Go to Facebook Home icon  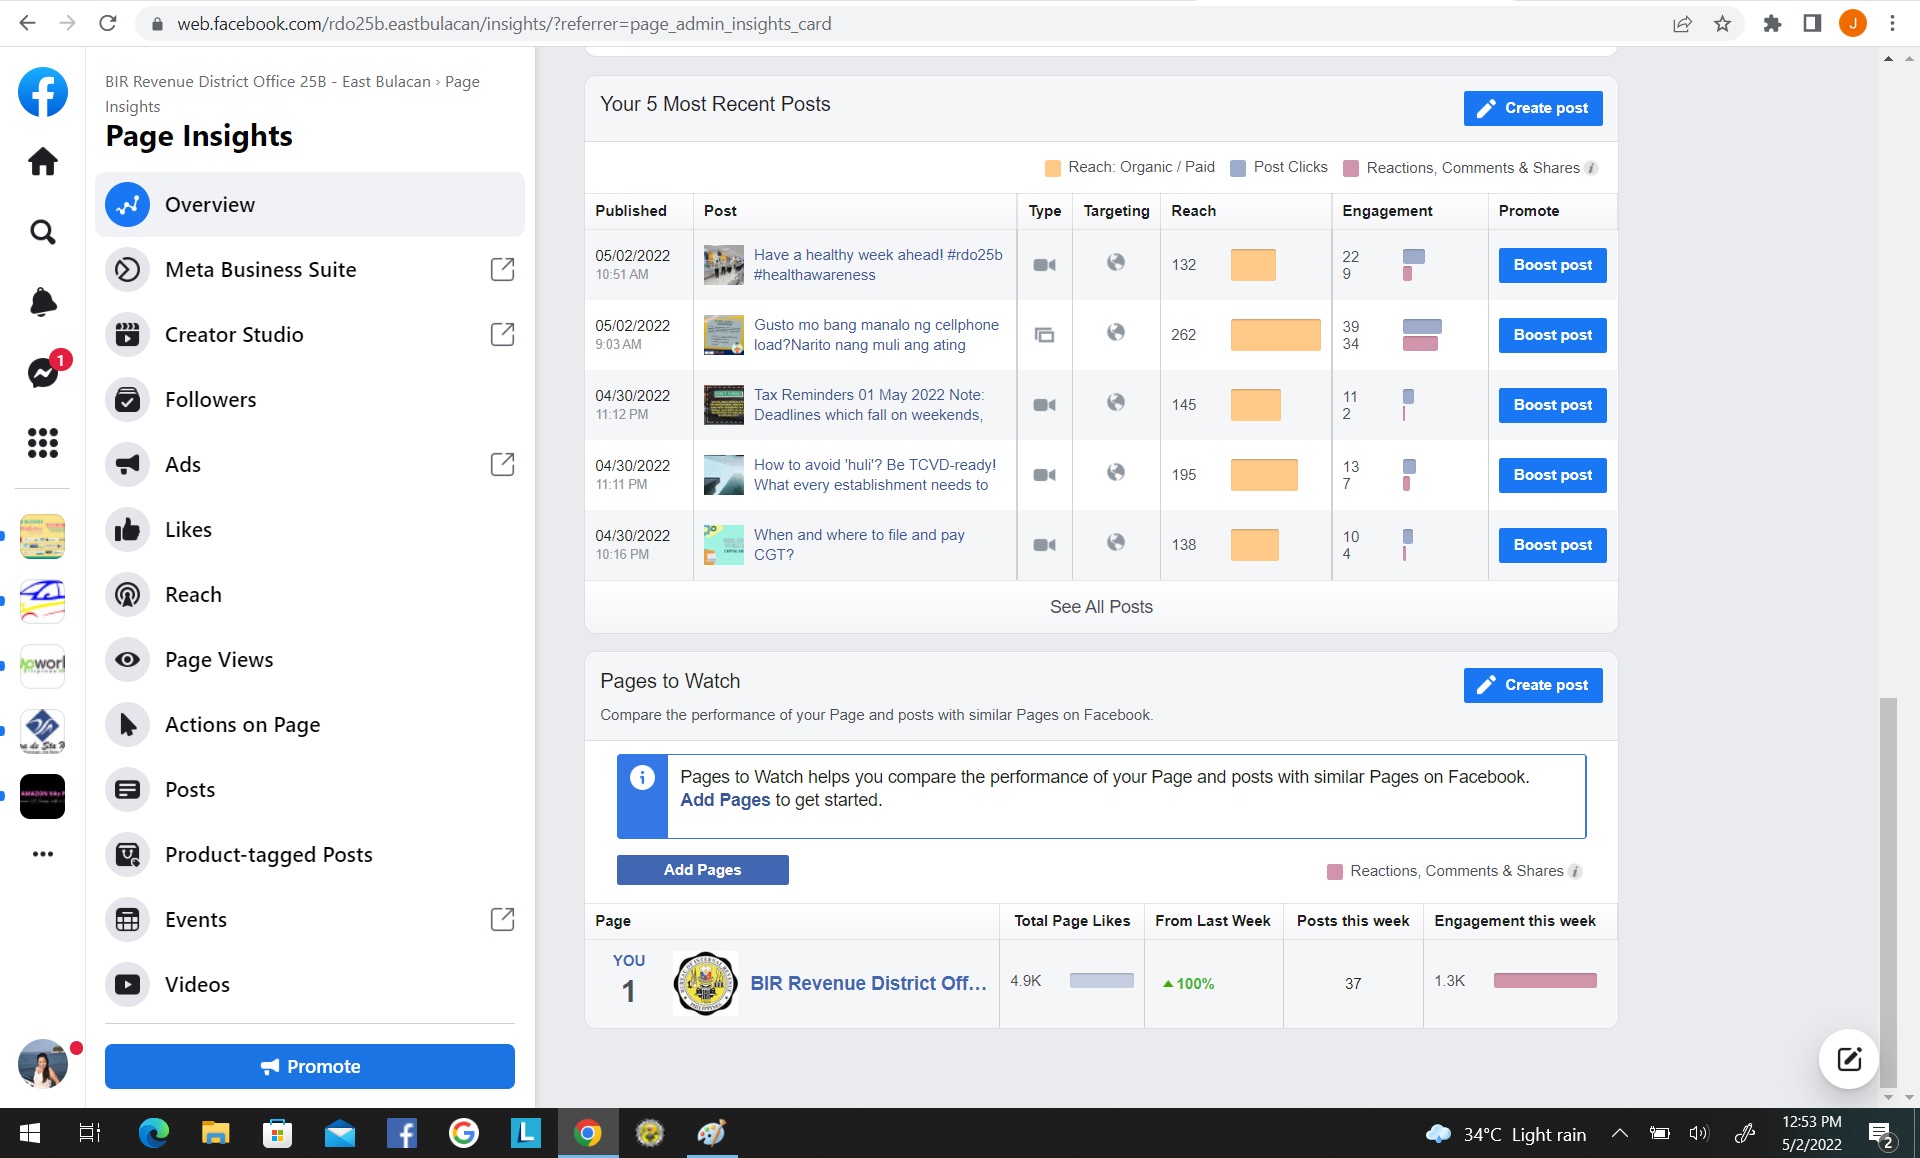coord(43,162)
